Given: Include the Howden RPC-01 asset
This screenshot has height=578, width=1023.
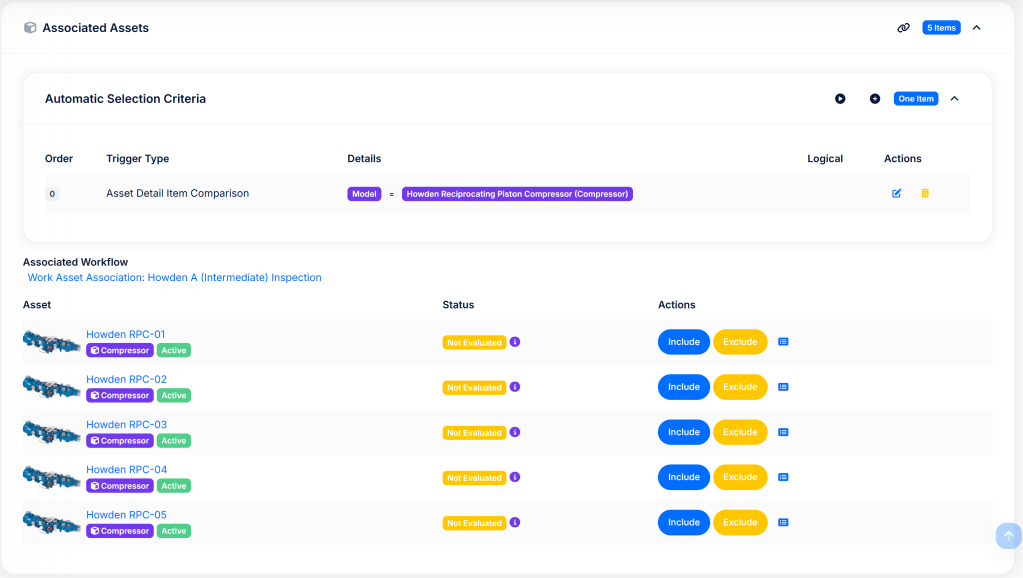Looking at the screenshot, I should pyautogui.click(x=684, y=342).
